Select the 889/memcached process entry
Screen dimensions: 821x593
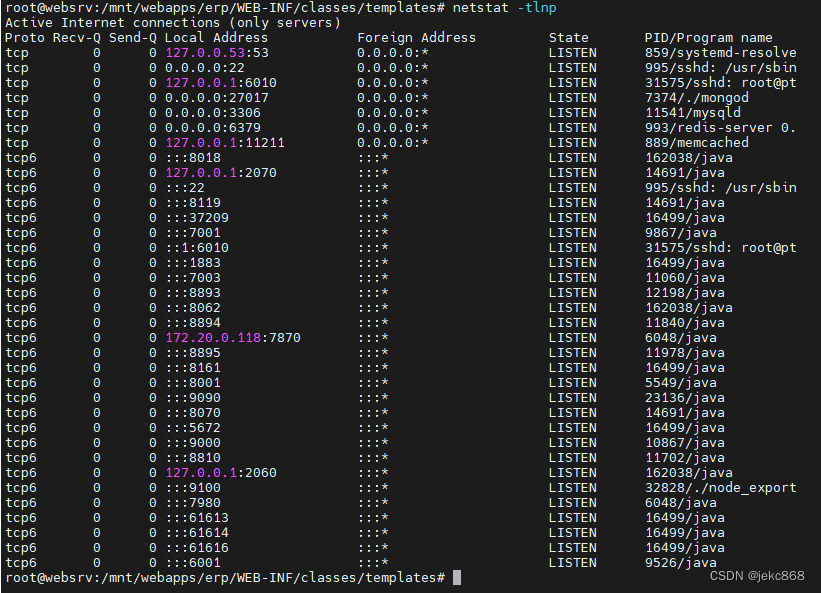click(696, 143)
